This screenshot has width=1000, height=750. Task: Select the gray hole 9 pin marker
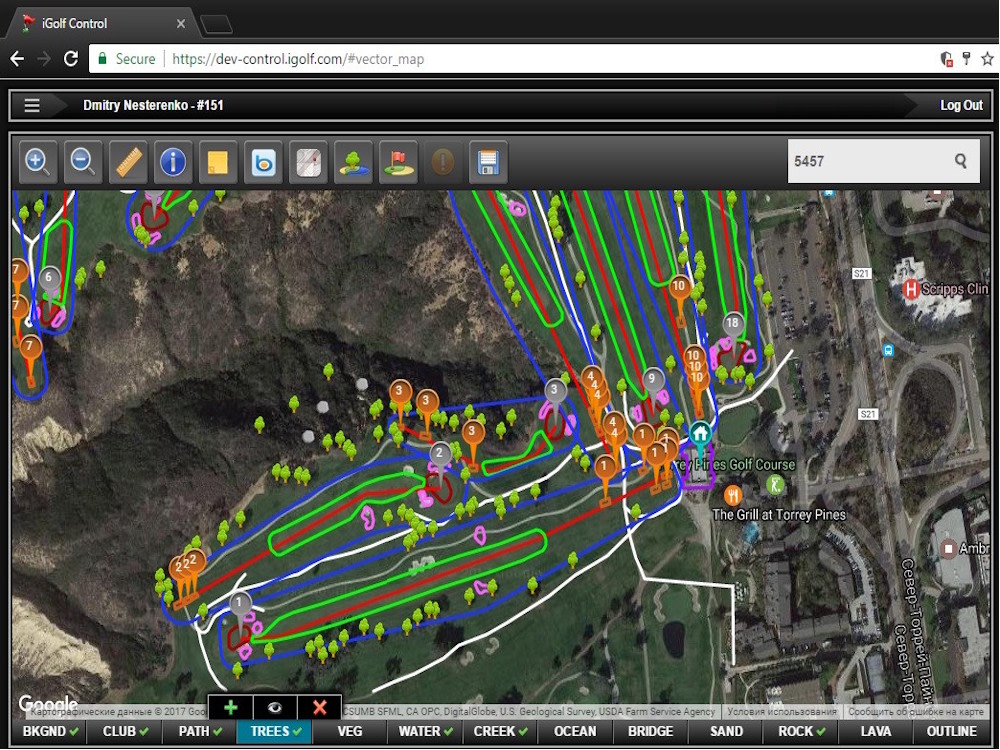651,381
